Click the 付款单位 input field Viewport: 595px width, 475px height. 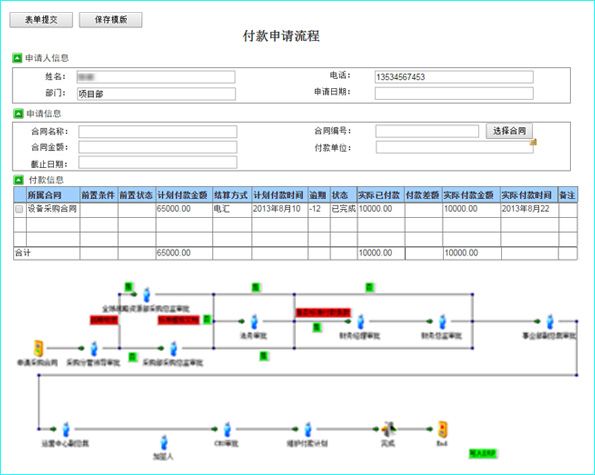point(455,147)
